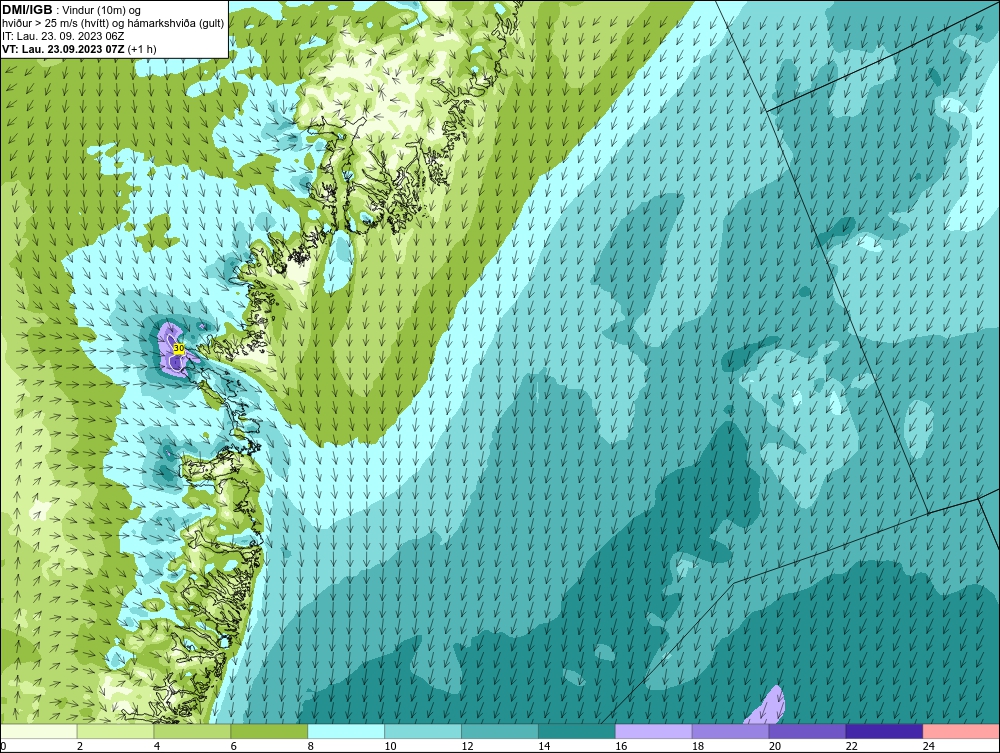Click the 22–24 m/s dark indigo swatch
This screenshot has height=753, width=1000.
click(884, 731)
